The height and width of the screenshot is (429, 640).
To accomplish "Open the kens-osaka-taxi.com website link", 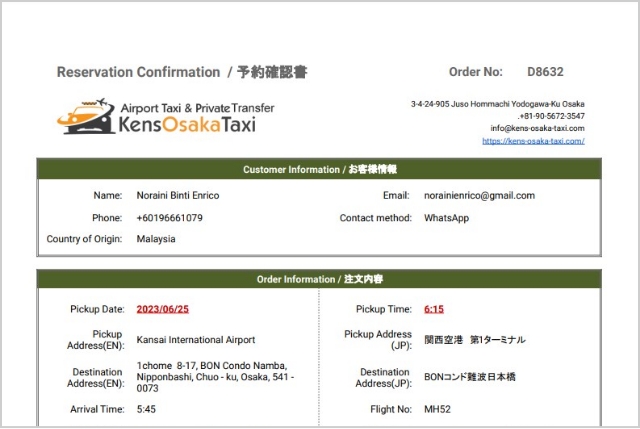I will point(533,141).
